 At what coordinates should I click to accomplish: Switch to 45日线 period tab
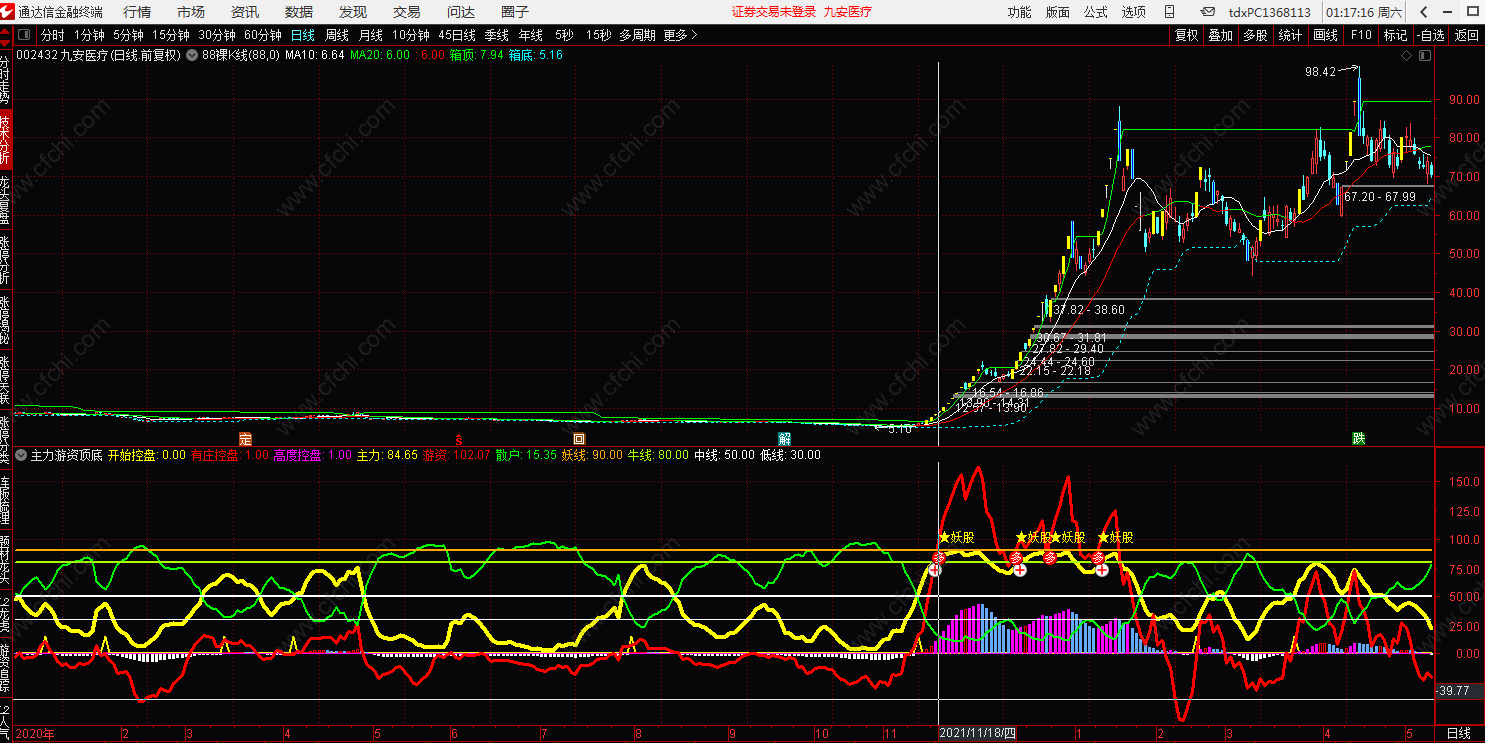tap(457, 35)
